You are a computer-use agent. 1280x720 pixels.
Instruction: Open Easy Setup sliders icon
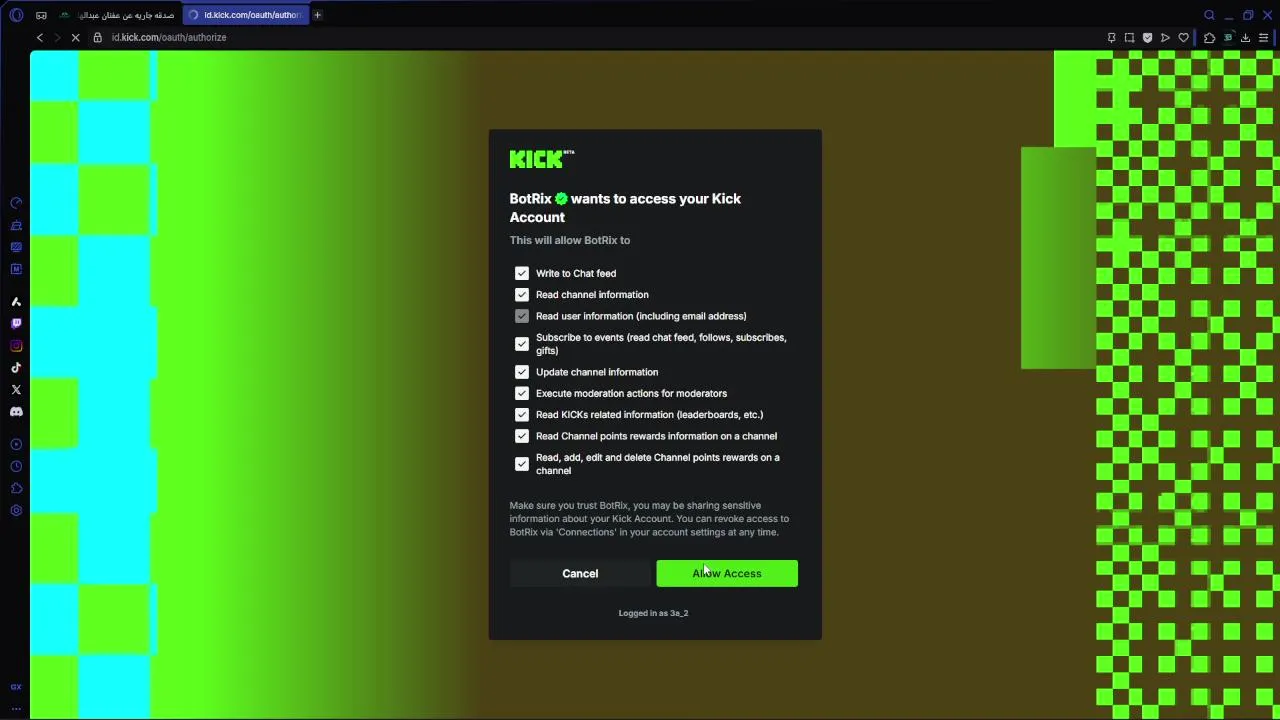point(1264,38)
